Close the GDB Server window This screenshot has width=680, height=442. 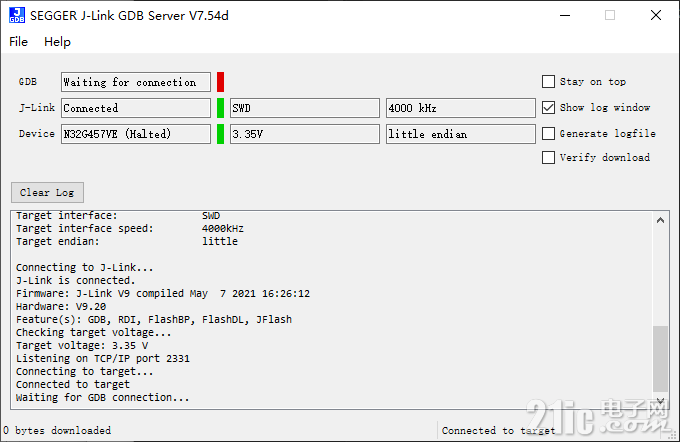tap(656, 16)
